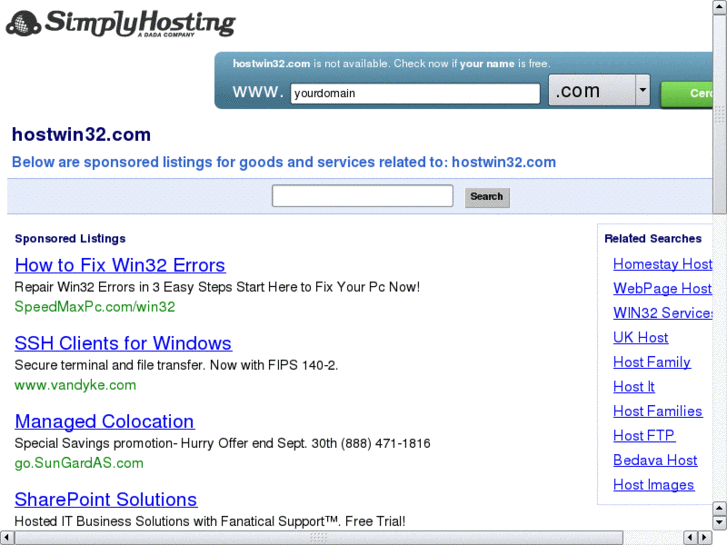The image size is (727, 545).
Task: Select Host Images related search
Action: coord(654,485)
